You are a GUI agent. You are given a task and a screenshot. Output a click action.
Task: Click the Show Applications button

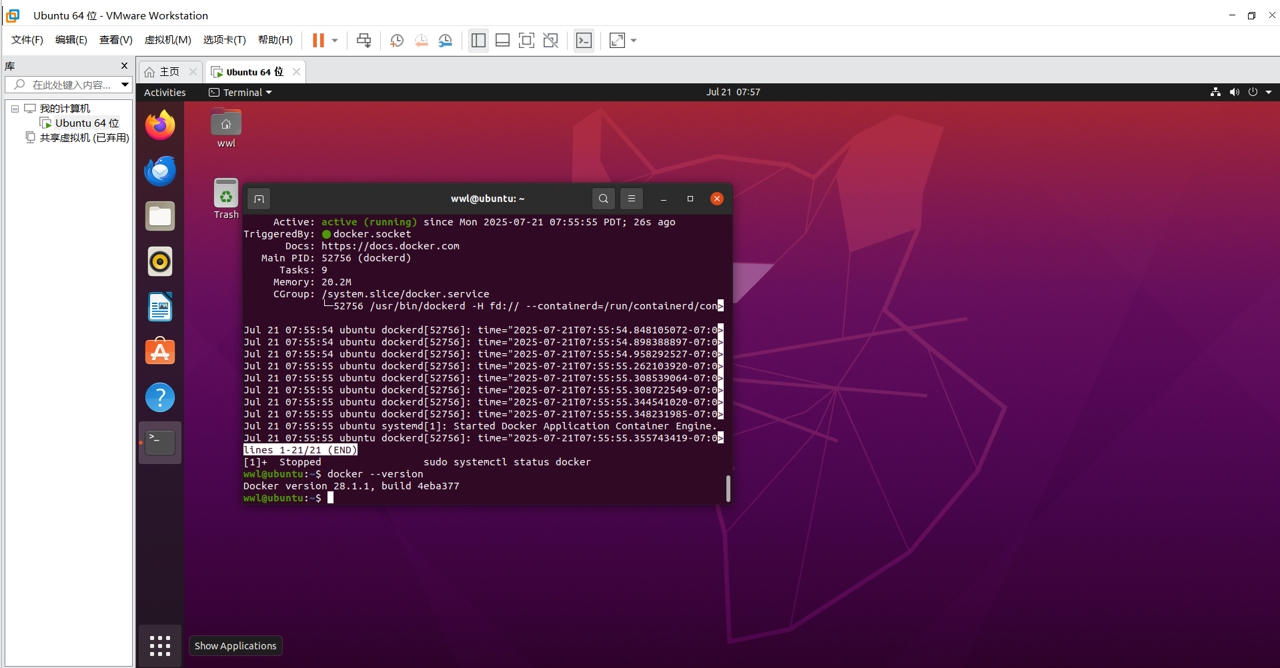pos(159,645)
